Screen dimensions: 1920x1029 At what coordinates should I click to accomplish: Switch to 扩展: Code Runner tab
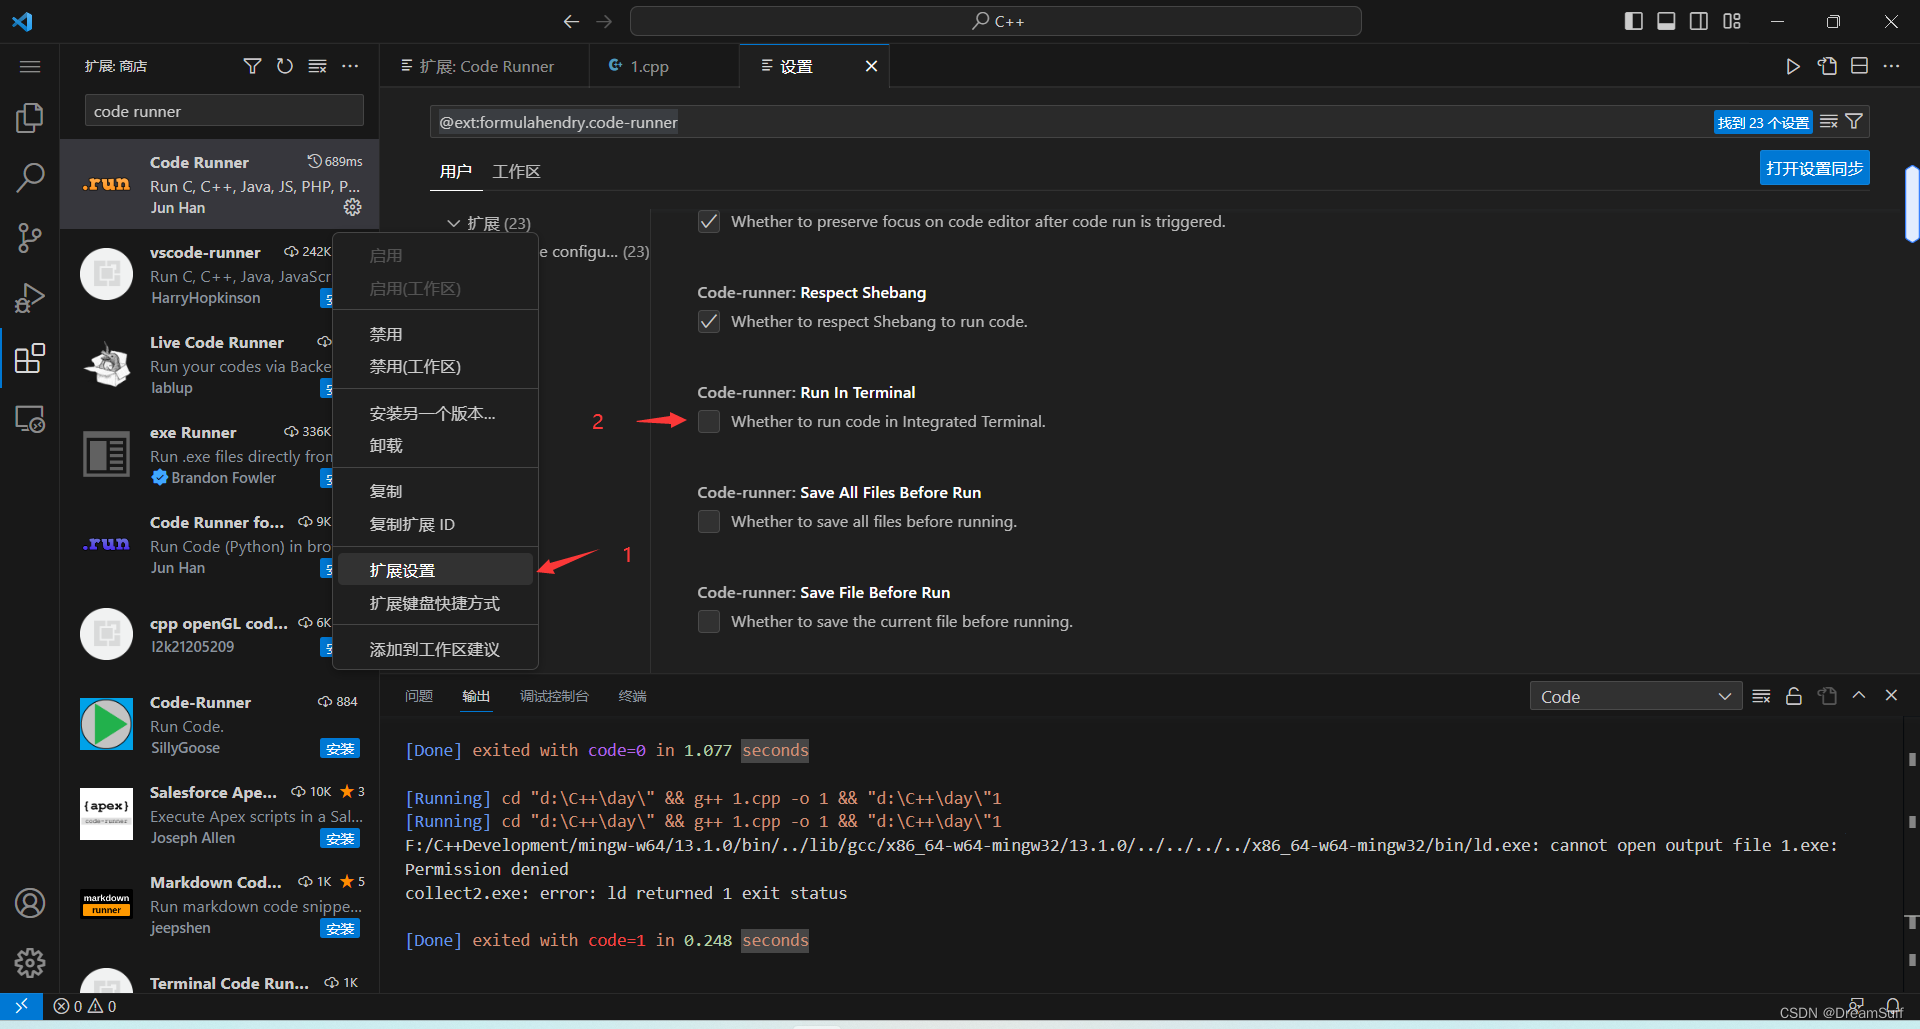coord(485,66)
